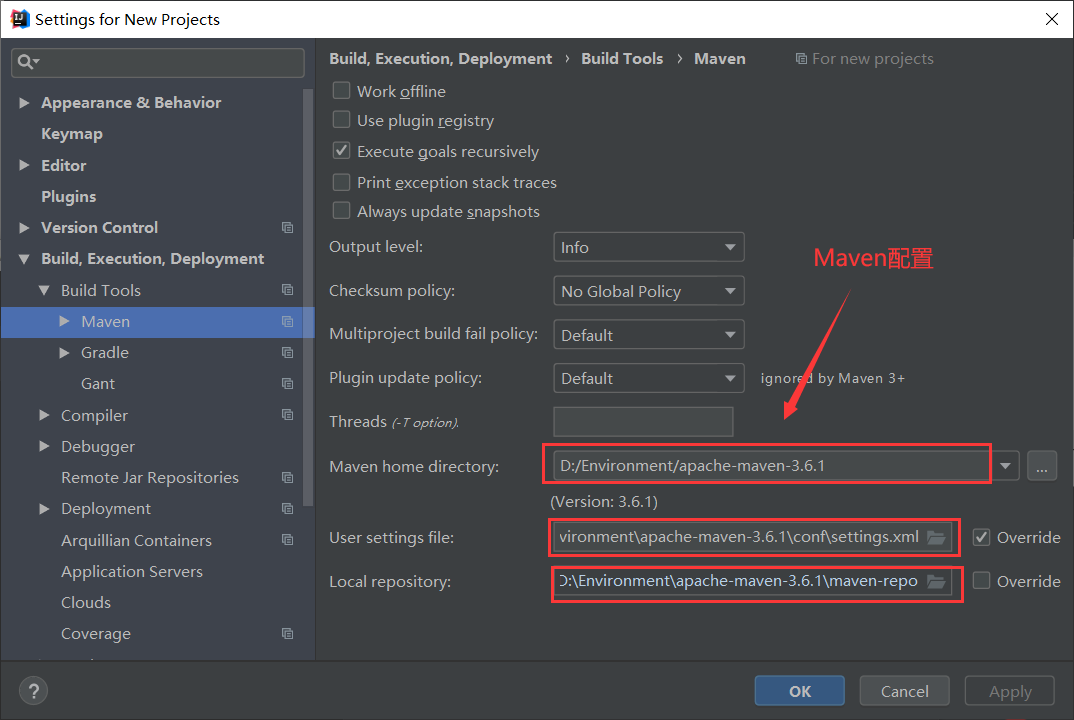Click the search magnifier icon in settings

click(x=26, y=62)
